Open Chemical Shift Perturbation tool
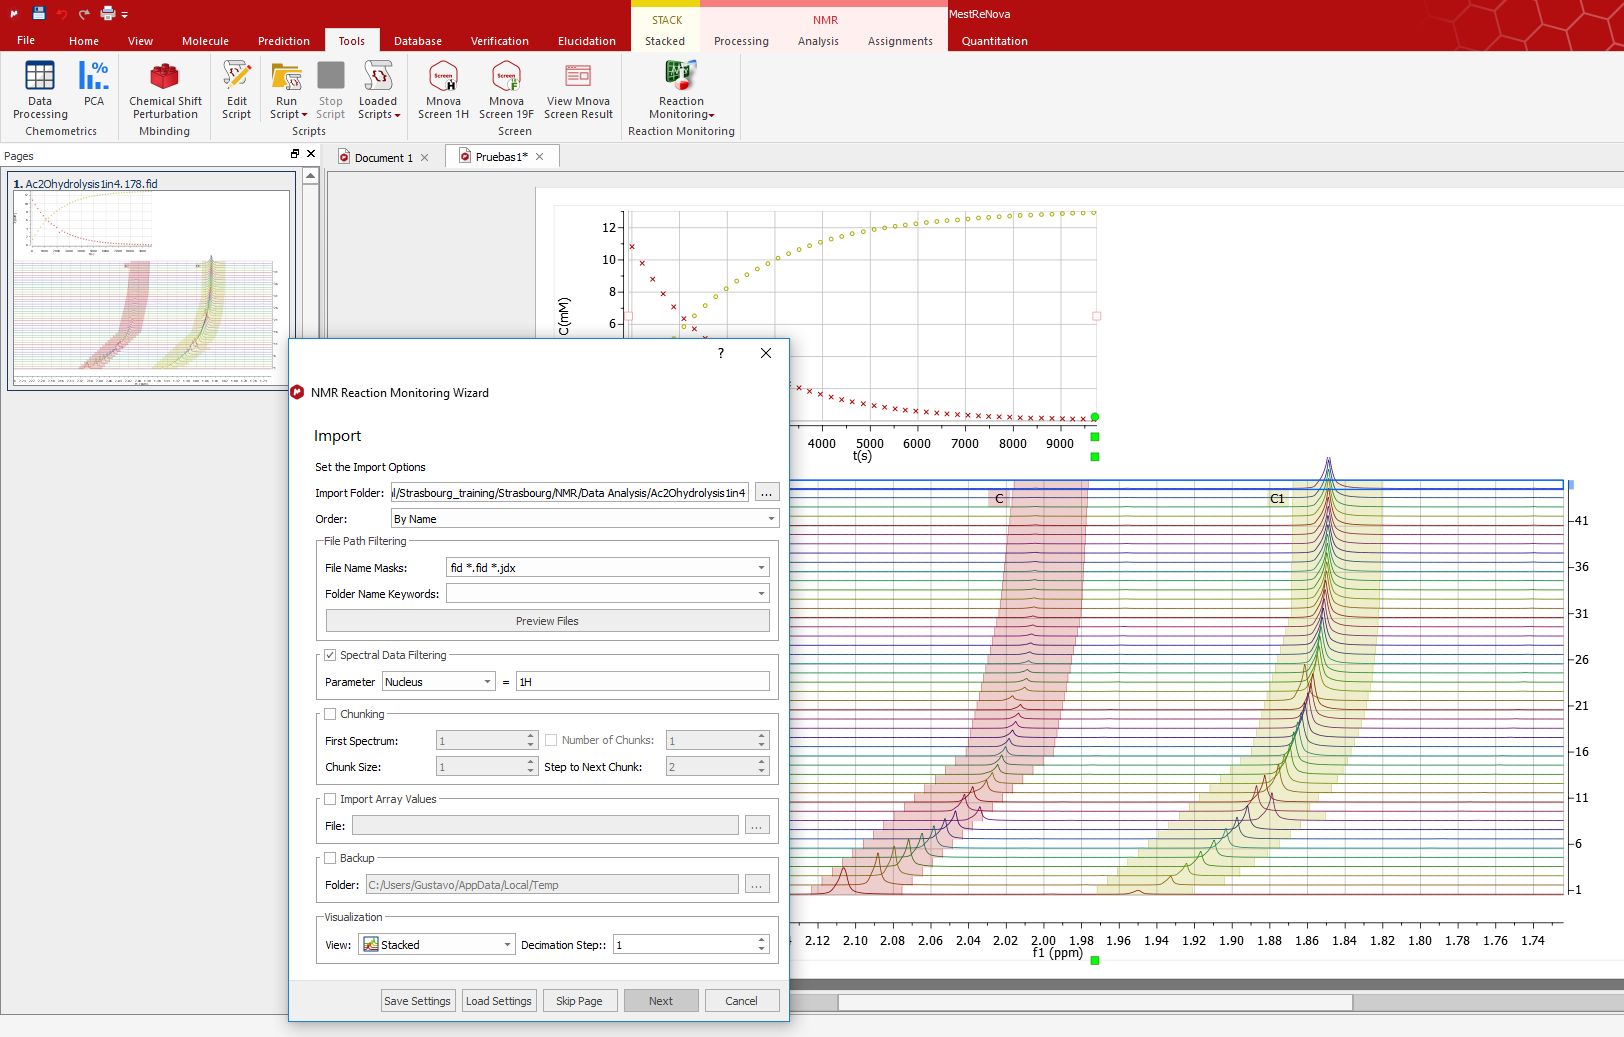Viewport: 1624px width, 1037px height. pos(165,90)
